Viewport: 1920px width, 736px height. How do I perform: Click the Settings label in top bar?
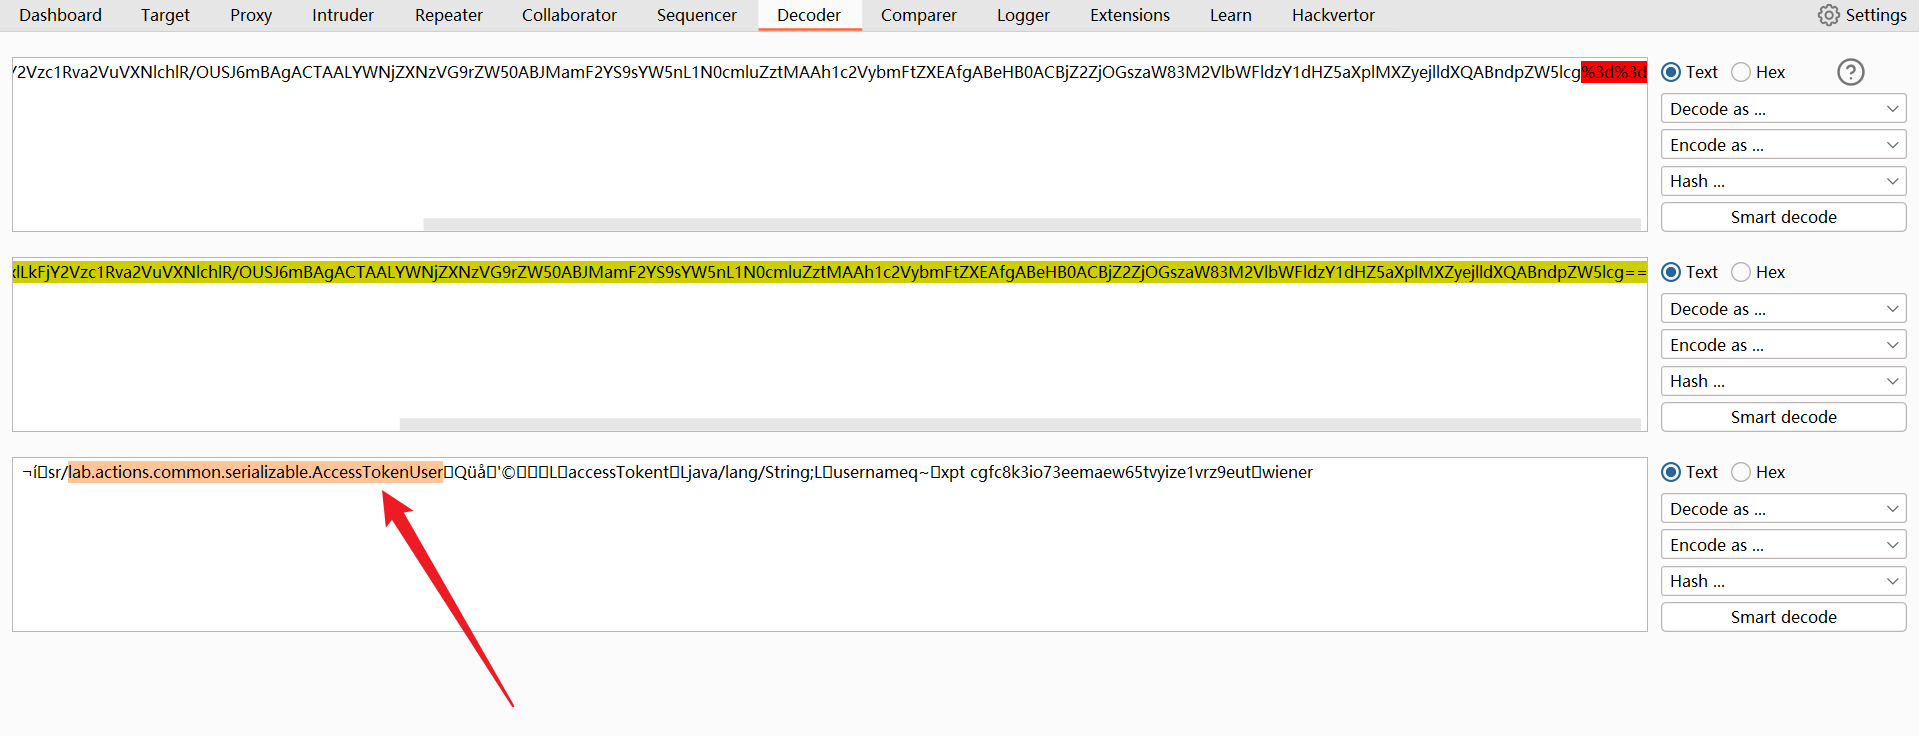pos(1876,15)
